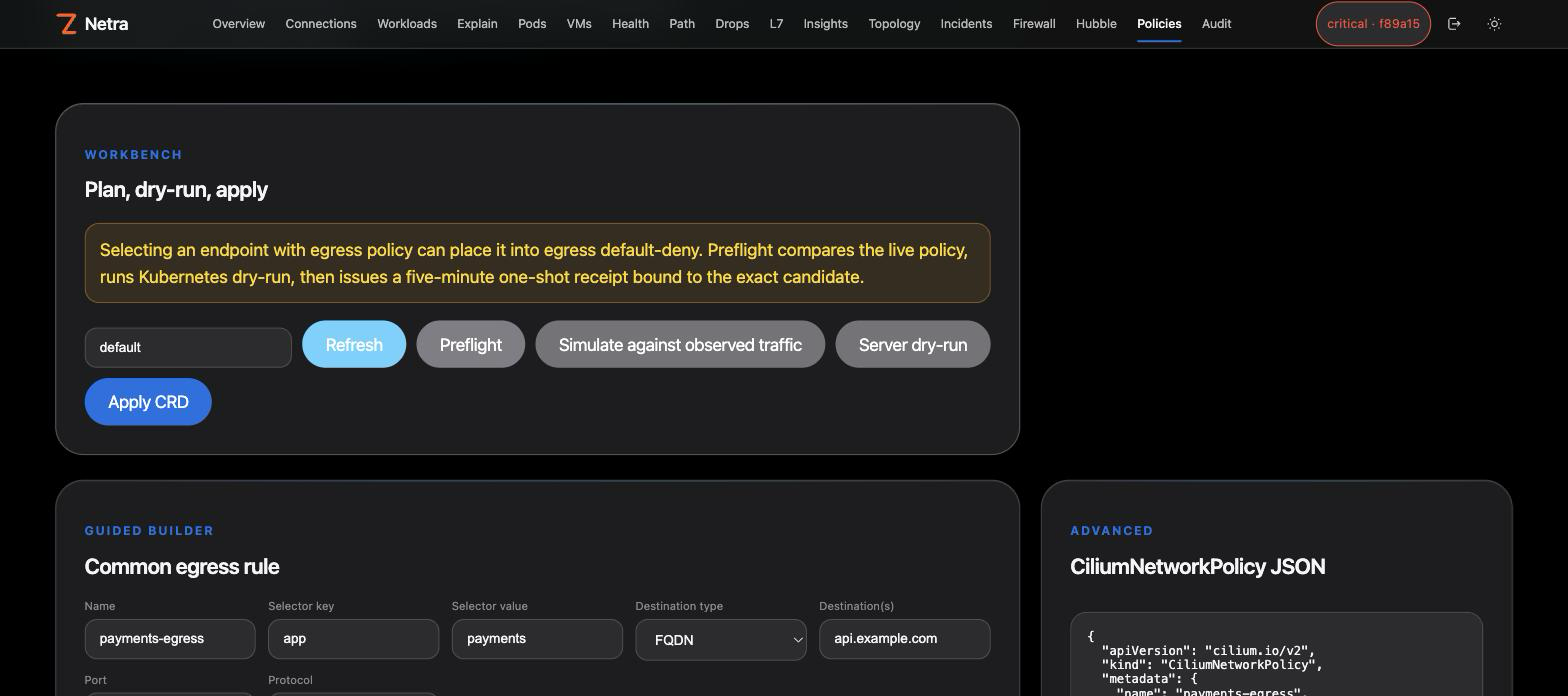Image resolution: width=1568 pixels, height=696 pixels.
Task: Click the Destination type label
Action: coord(679,606)
